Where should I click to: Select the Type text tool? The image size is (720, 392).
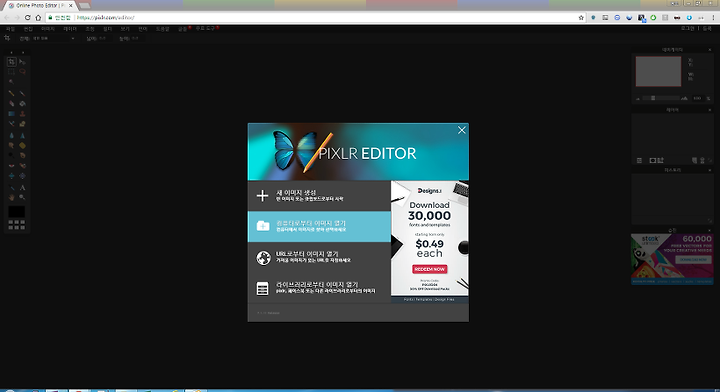coord(22,187)
